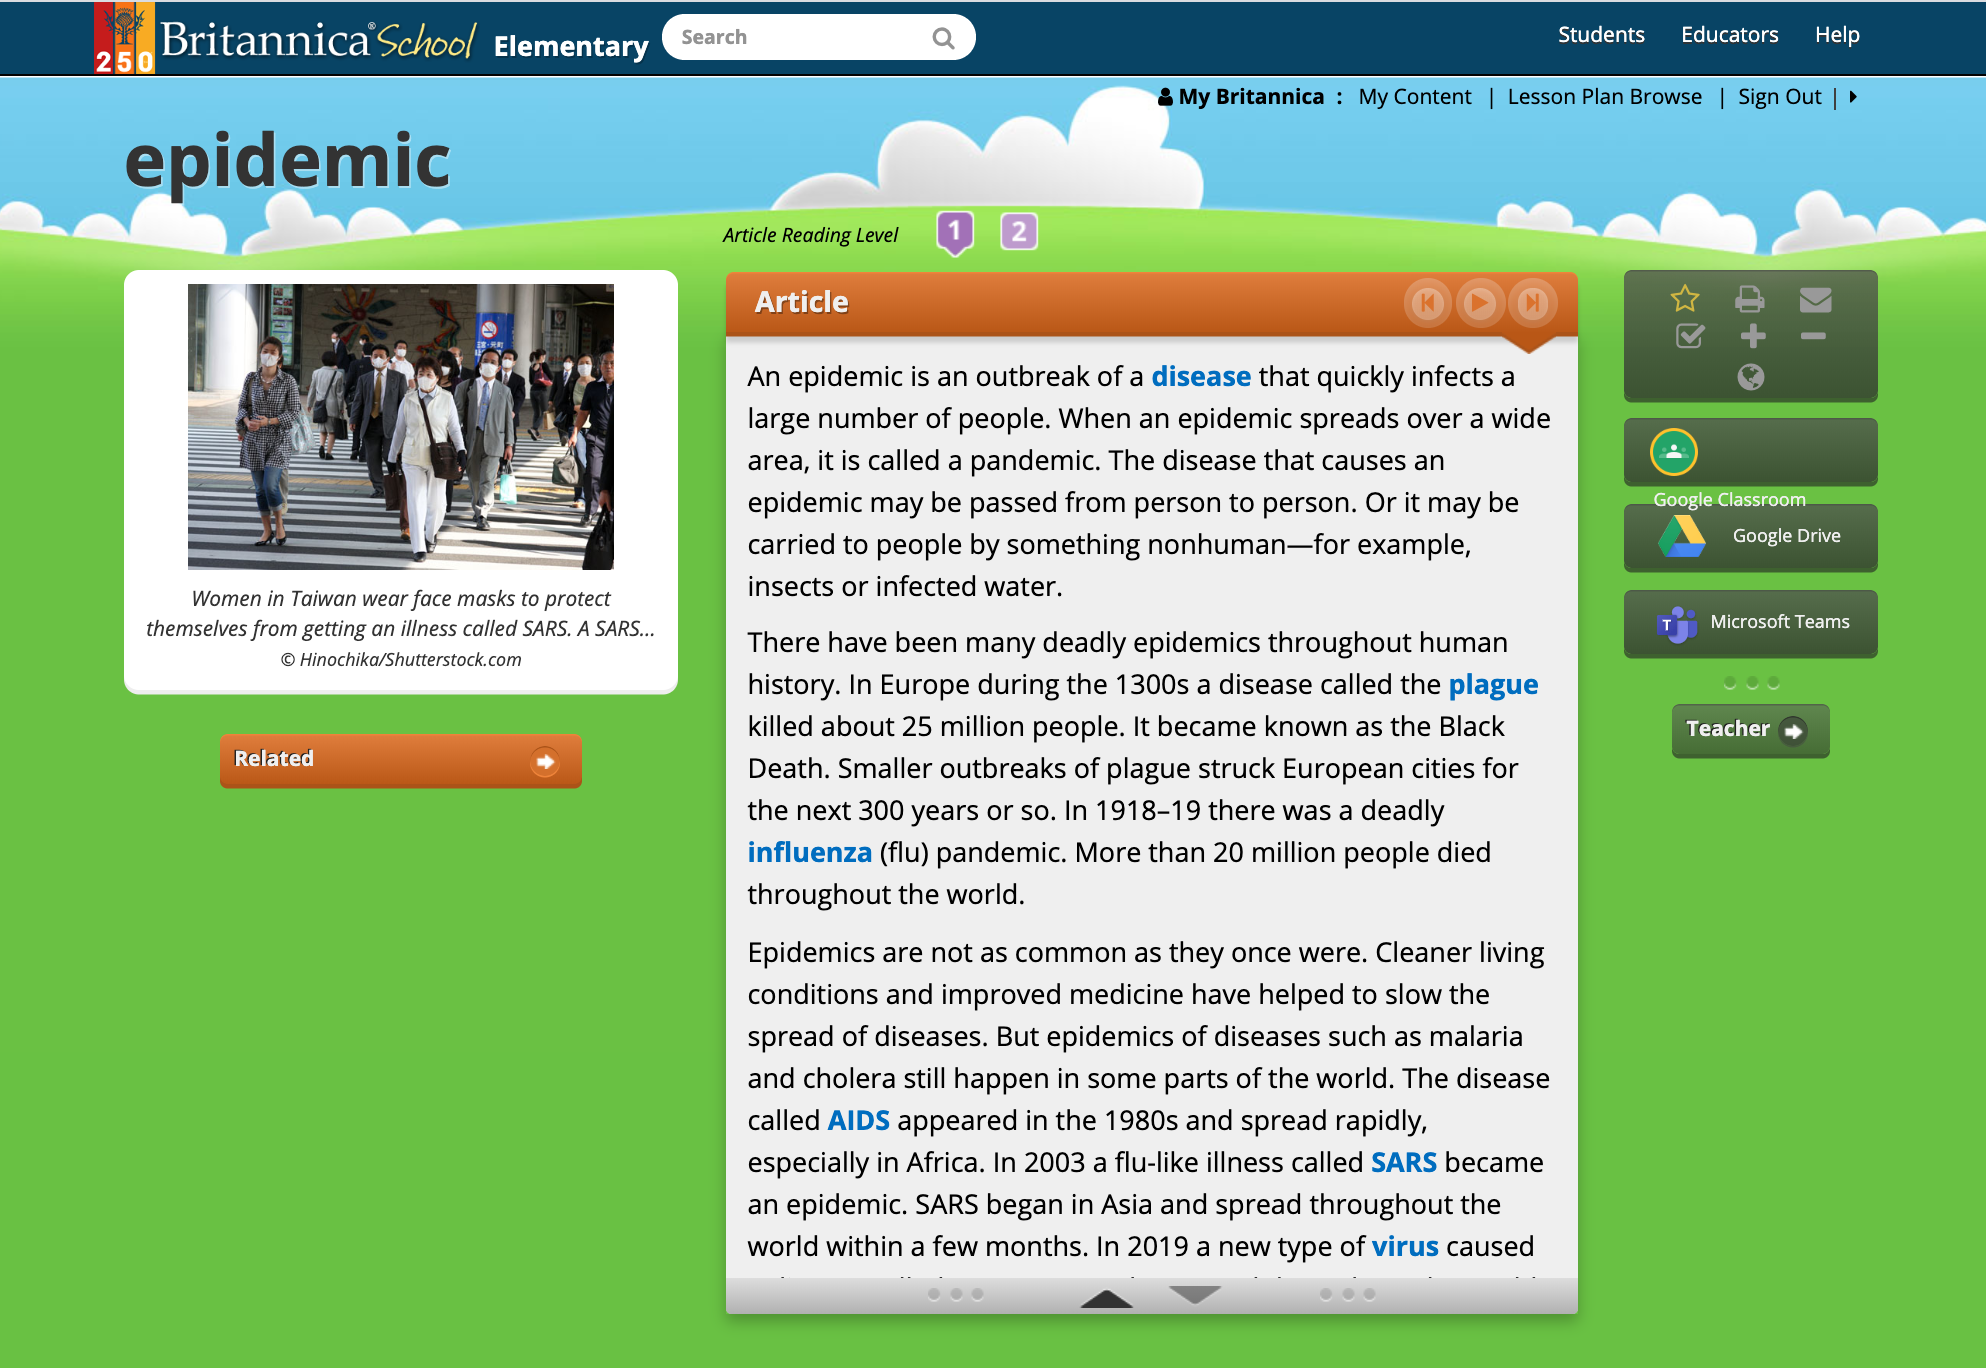Image resolution: width=1986 pixels, height=1368 pixels.
Task: Click the search magnifier icon
Action: [943, 38]
